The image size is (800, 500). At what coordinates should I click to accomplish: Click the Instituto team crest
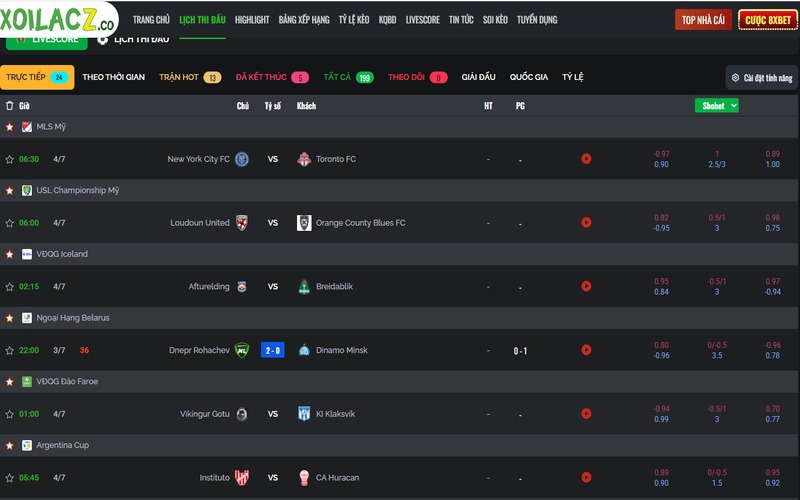click(x=242, y=478)
